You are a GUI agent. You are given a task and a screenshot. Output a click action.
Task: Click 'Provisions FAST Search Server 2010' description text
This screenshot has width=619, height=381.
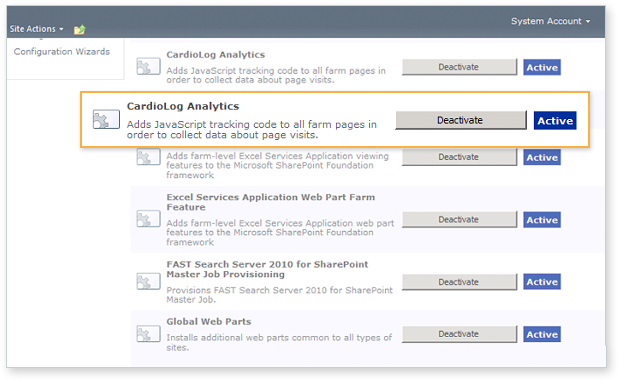(x=279, y=295)
